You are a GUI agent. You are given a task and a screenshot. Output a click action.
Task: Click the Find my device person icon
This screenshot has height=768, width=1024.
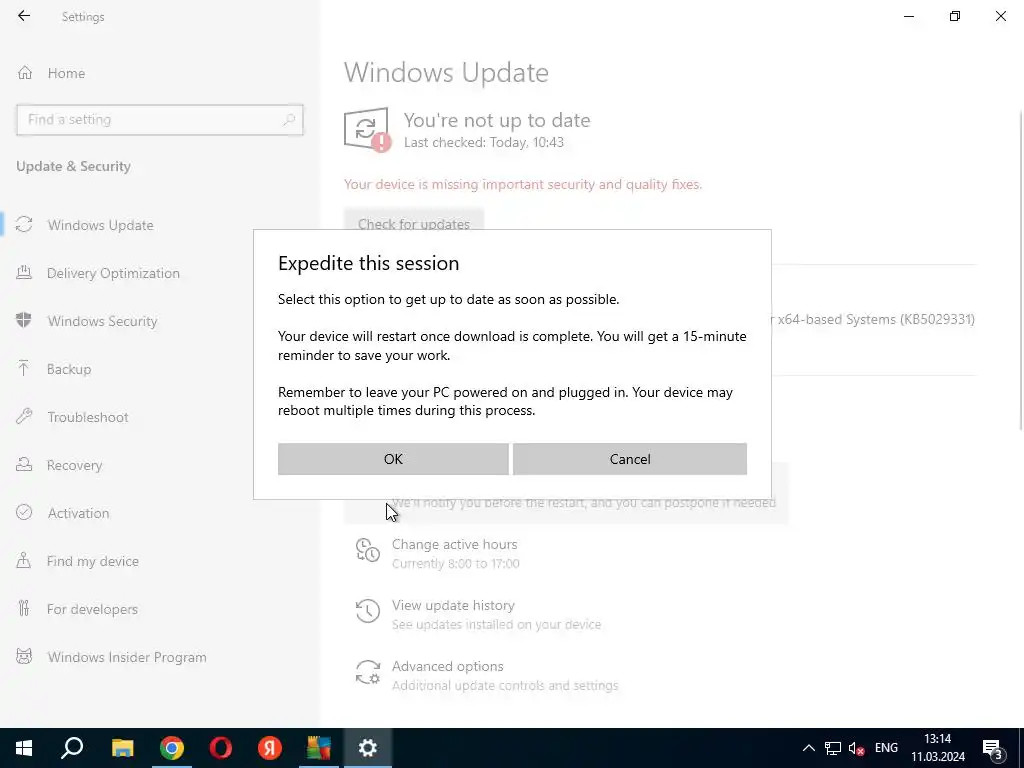24,560
